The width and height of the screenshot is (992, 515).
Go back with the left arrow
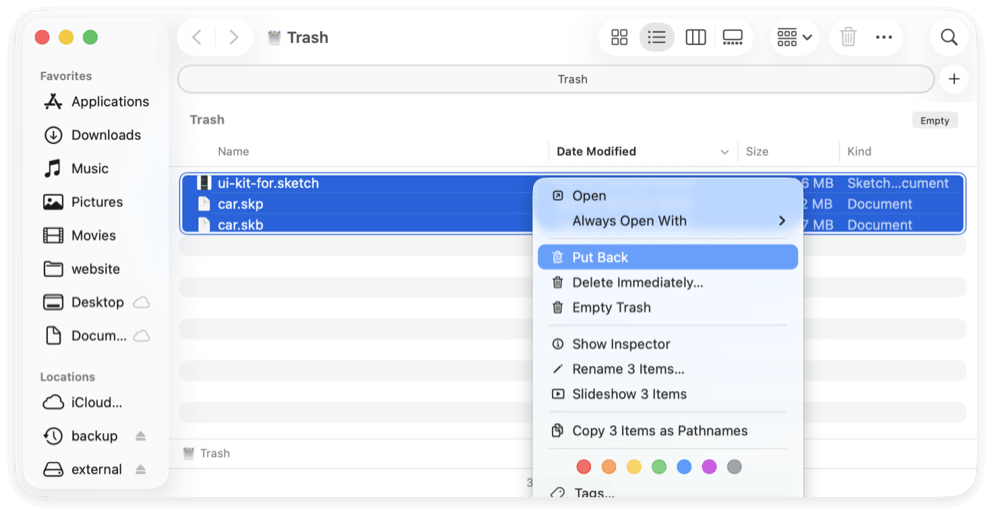tap(197, 37)
